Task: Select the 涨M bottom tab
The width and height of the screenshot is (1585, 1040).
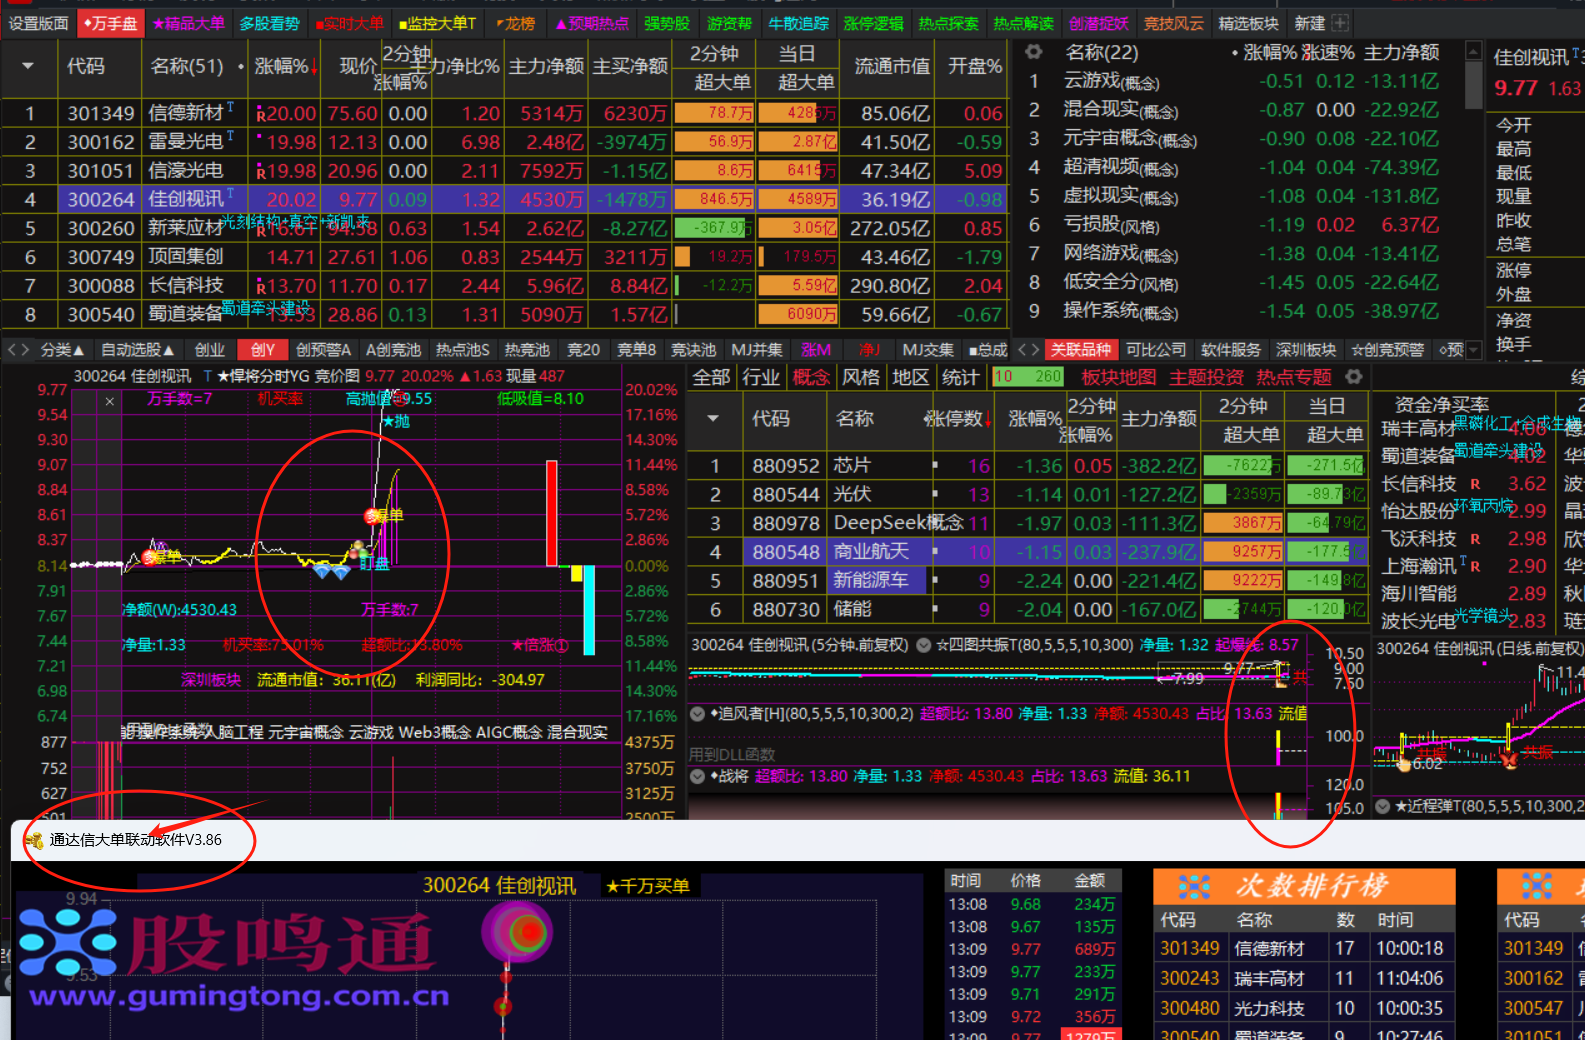Action: [816, 350]
